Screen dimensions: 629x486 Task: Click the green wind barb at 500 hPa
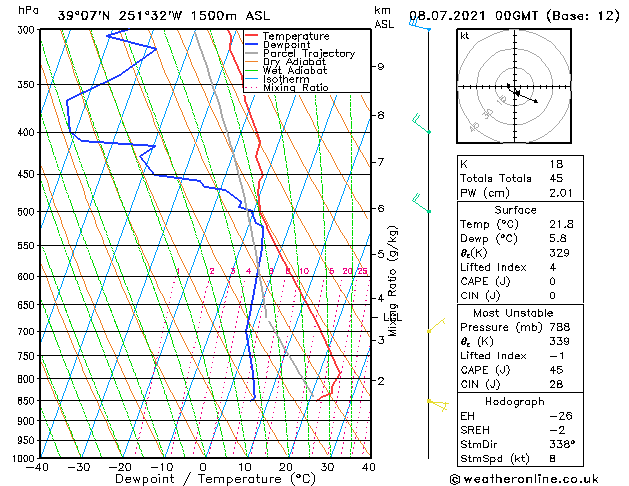(x=421, y=203)
